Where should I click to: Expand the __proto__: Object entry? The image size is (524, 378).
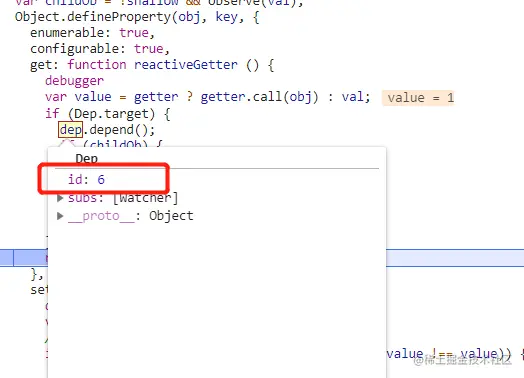[60, 216]
